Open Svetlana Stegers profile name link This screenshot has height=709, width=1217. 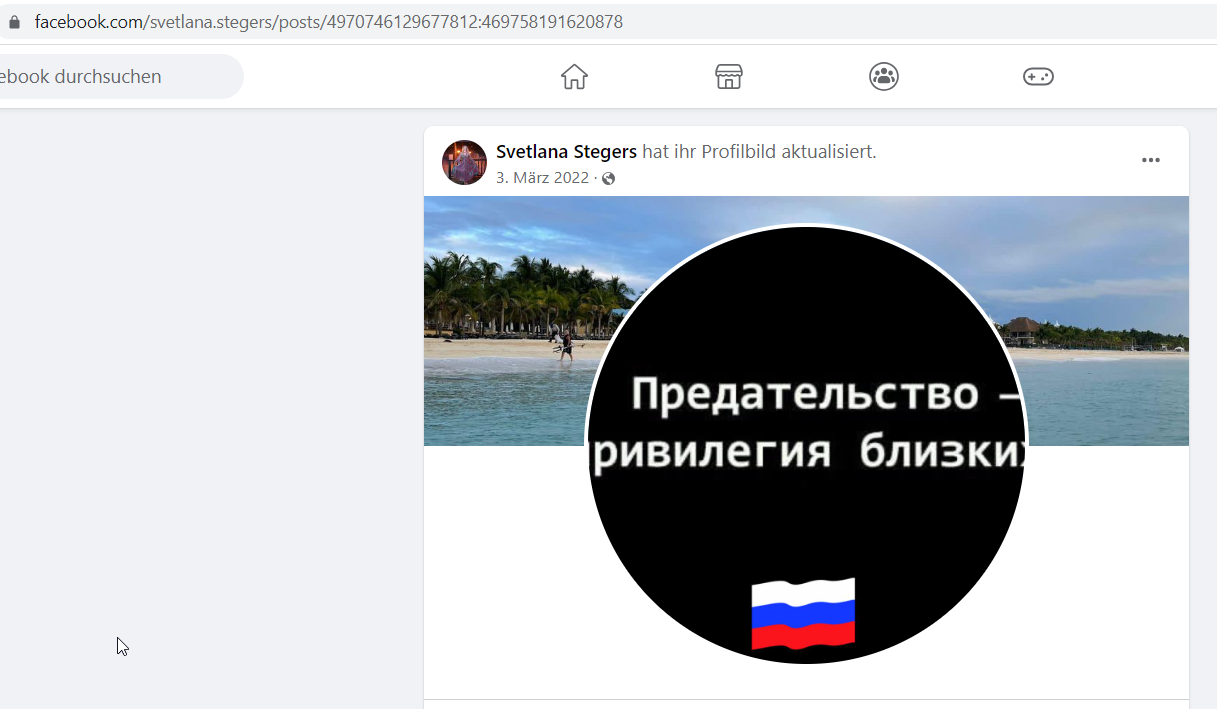[566, 152]
